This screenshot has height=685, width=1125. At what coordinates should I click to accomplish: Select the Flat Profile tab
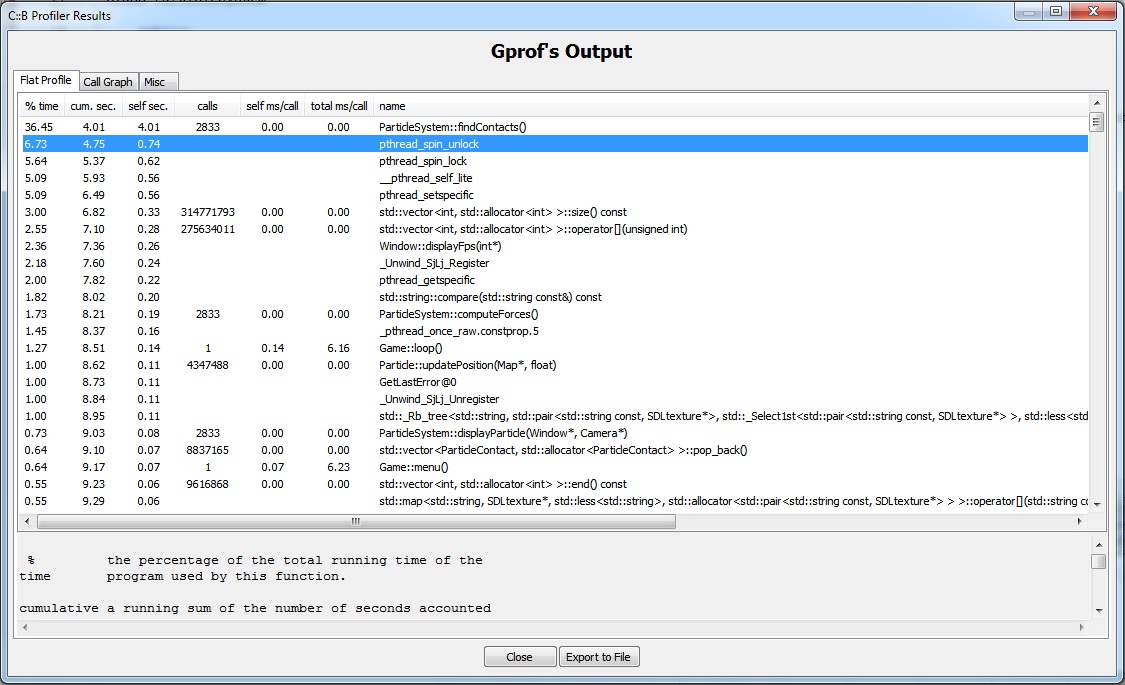tap(46, 80)
